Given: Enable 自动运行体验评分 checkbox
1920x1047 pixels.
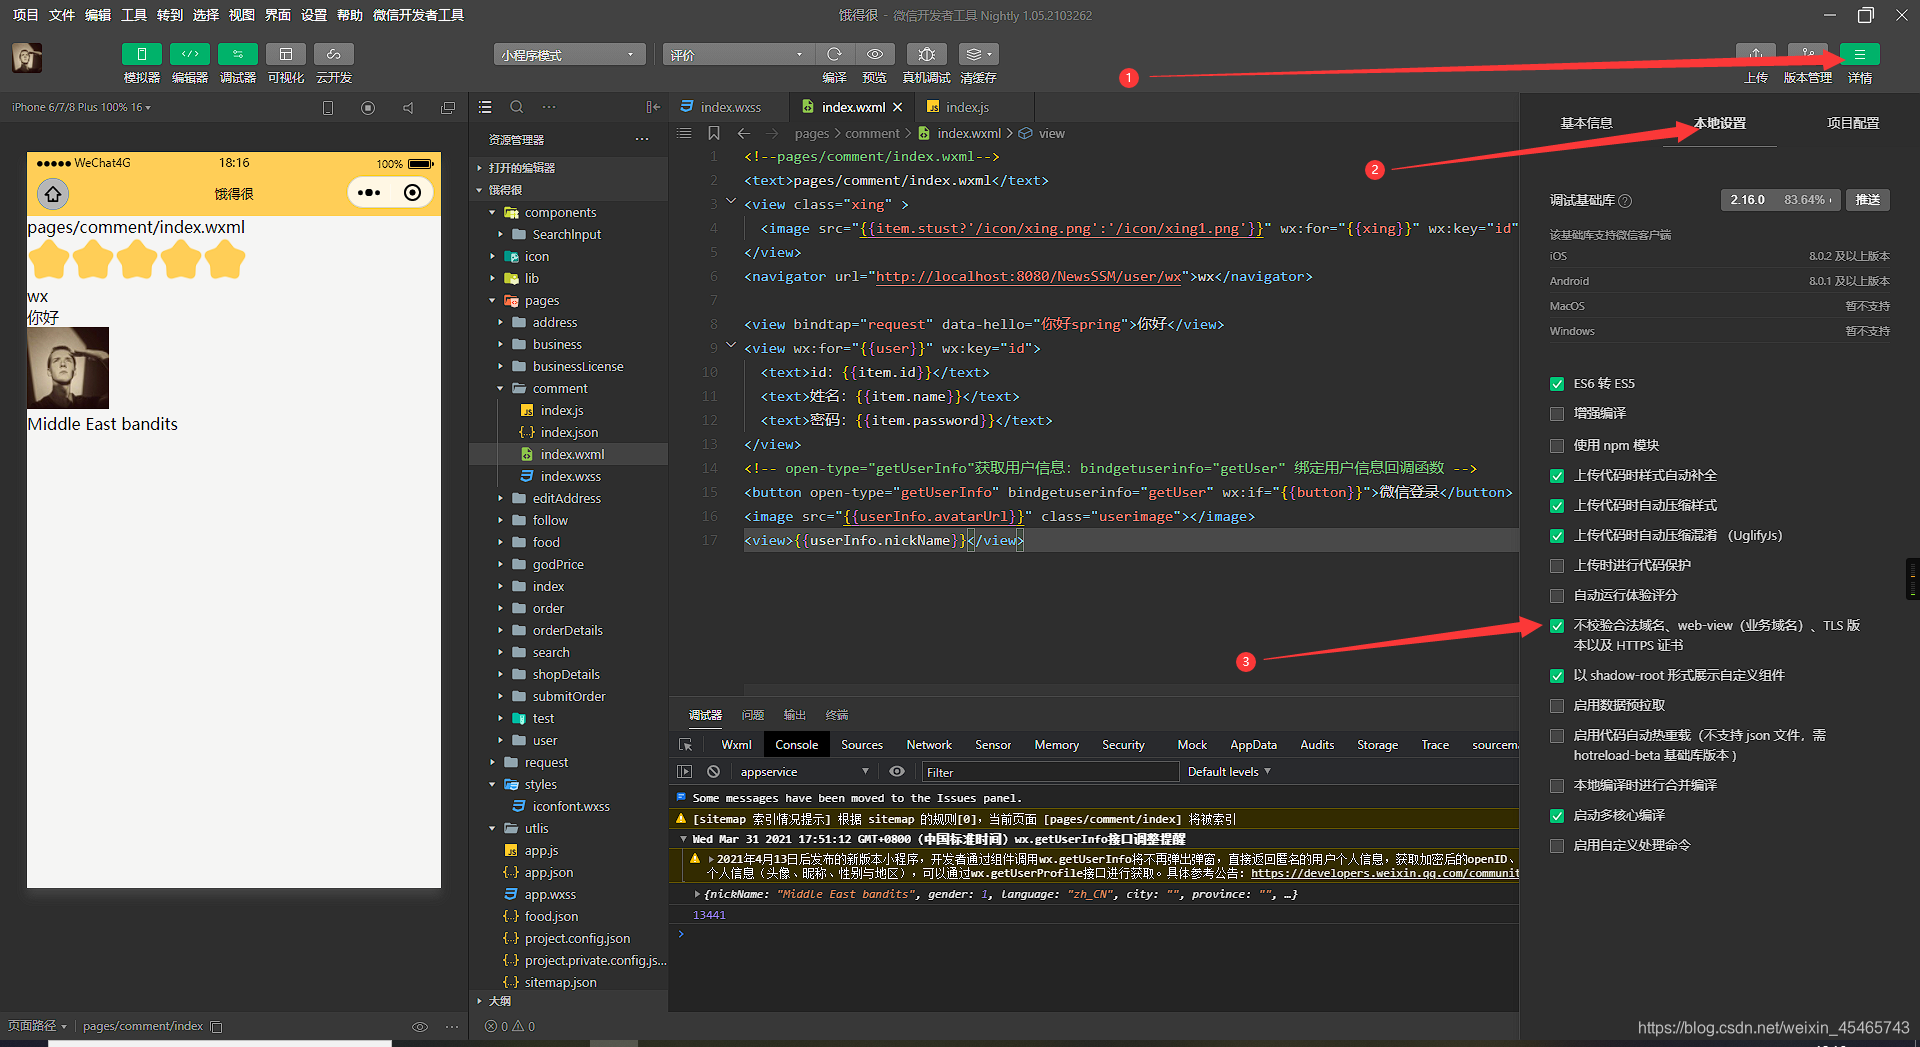Looking at the screenshot, I should [1556, 596].
